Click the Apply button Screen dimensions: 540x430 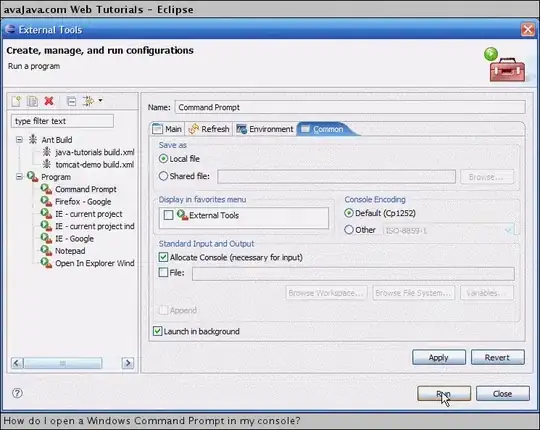coord(439,357)
